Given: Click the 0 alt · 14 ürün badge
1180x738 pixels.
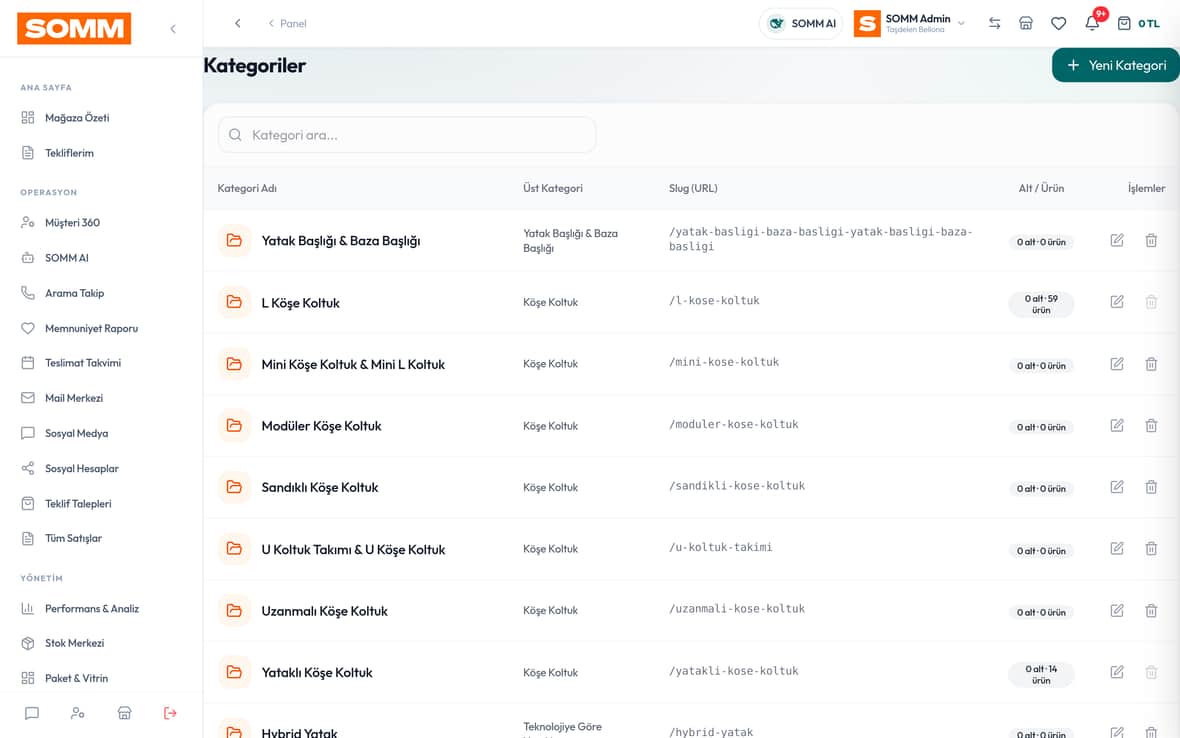Looking at the screenshot, I should point(1041,674).
